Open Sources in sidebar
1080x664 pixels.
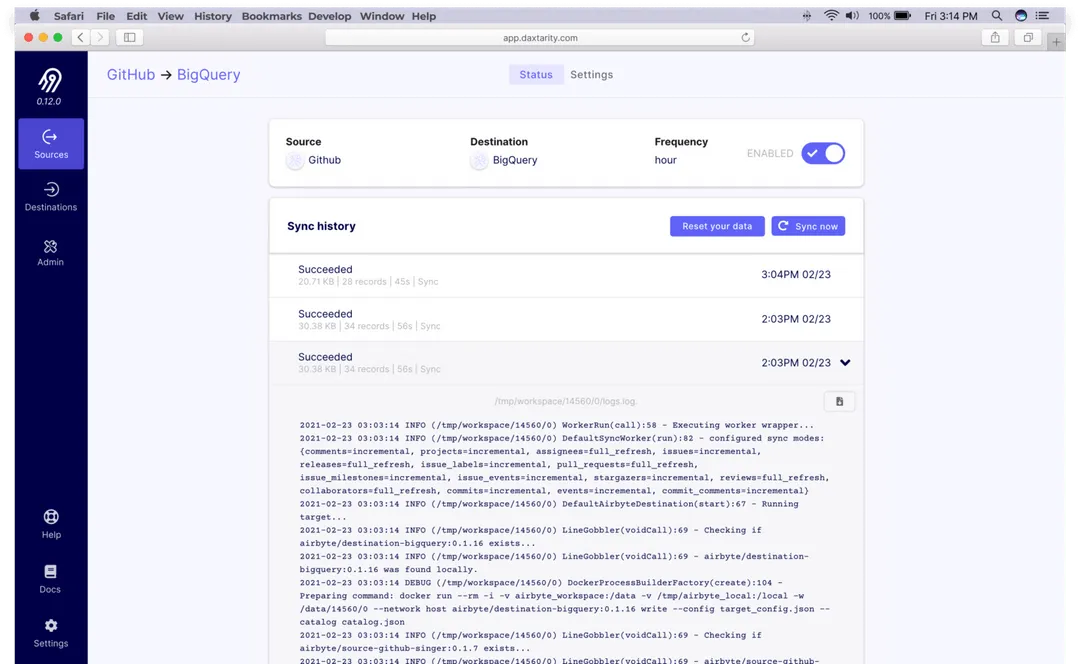51,144
